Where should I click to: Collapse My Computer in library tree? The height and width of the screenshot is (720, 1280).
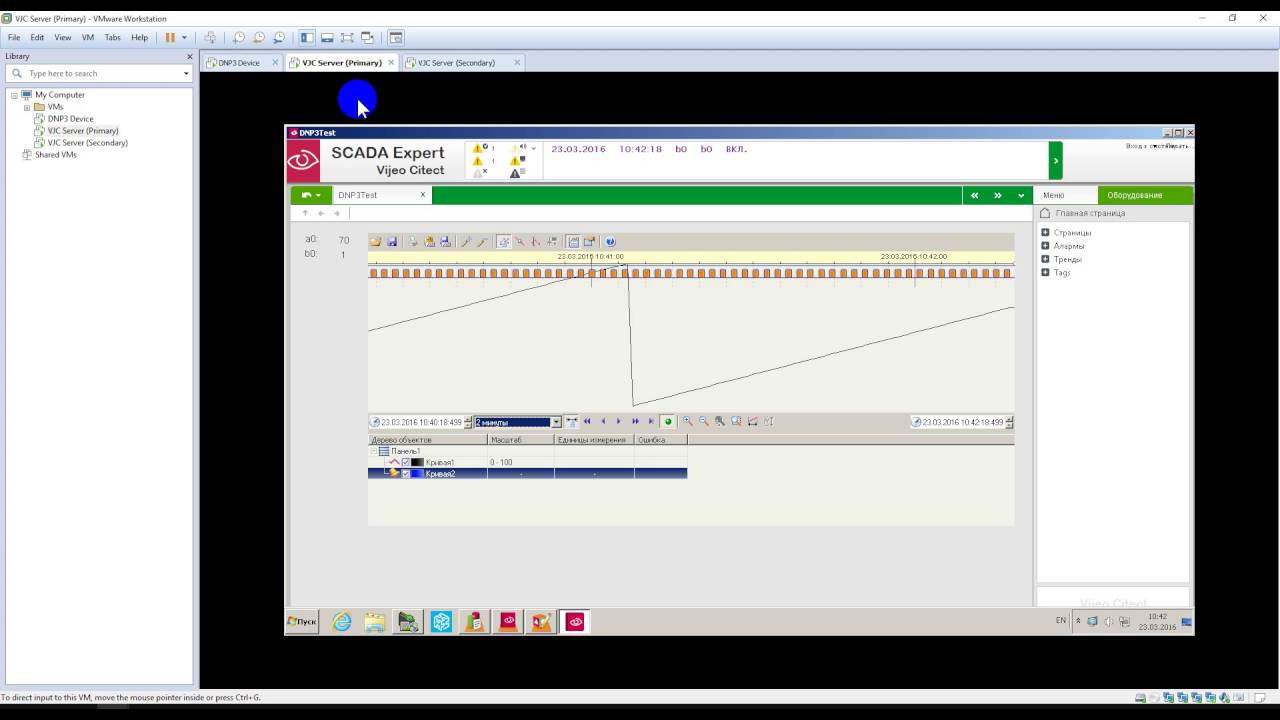tap(14, 95)
